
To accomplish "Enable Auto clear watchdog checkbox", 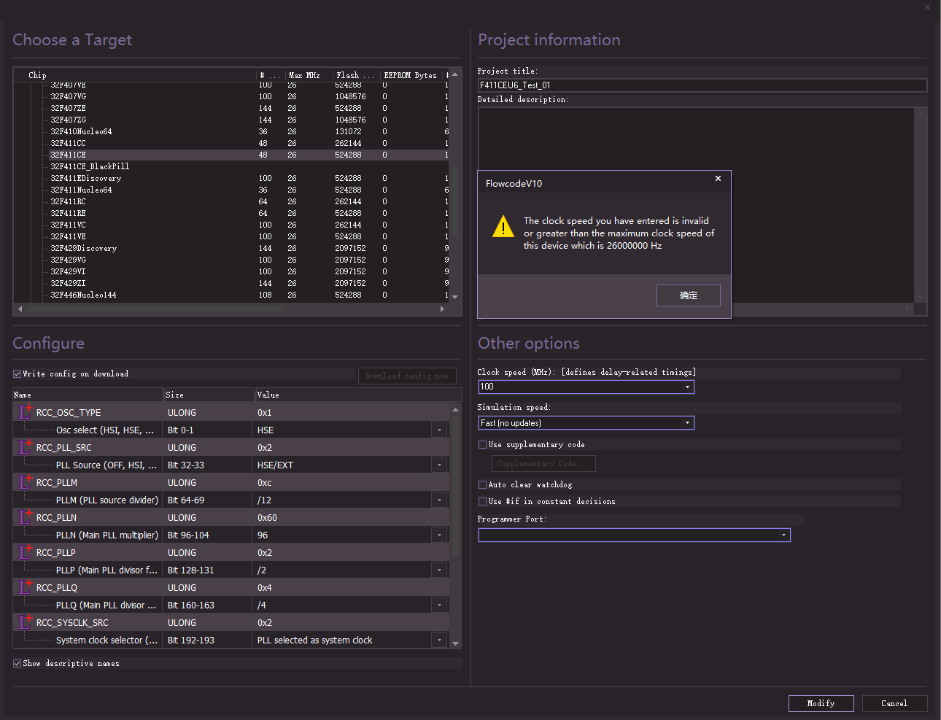I will click(x=483, y=484).
